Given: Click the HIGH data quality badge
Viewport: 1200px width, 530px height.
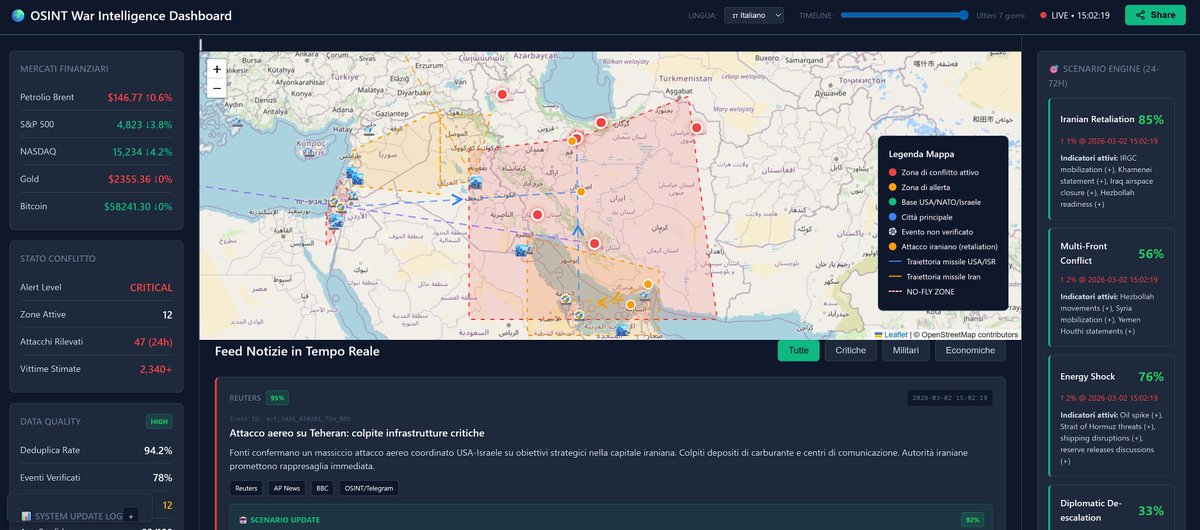Looking at the screenshot, I should pos(159,421).
